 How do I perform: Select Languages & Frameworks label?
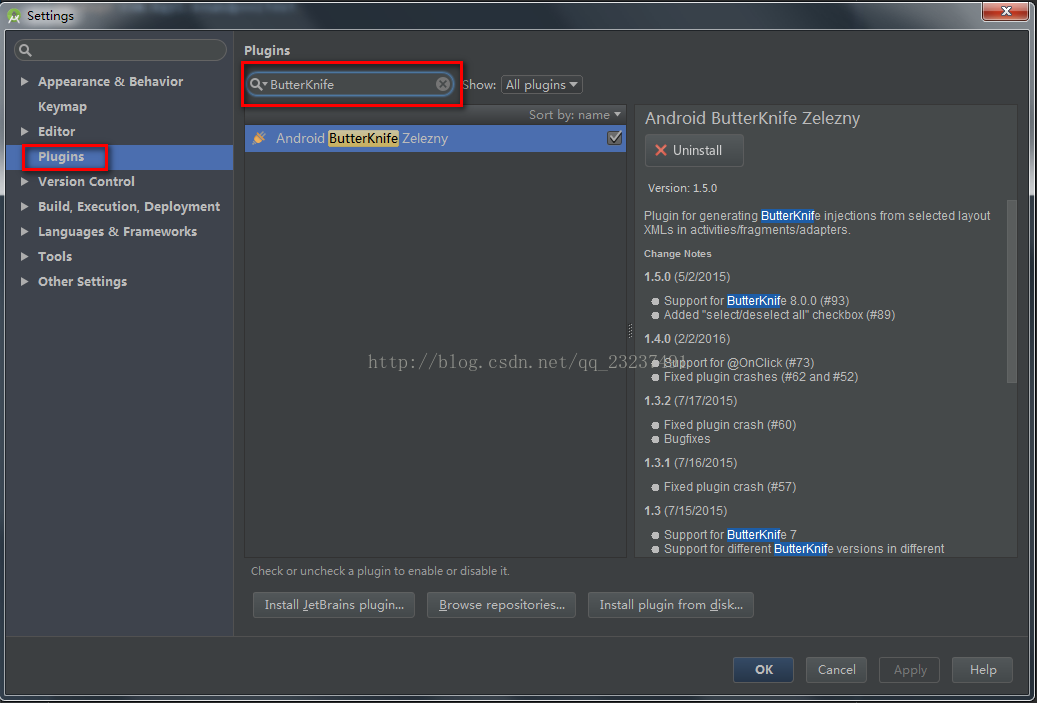point(117,231)
